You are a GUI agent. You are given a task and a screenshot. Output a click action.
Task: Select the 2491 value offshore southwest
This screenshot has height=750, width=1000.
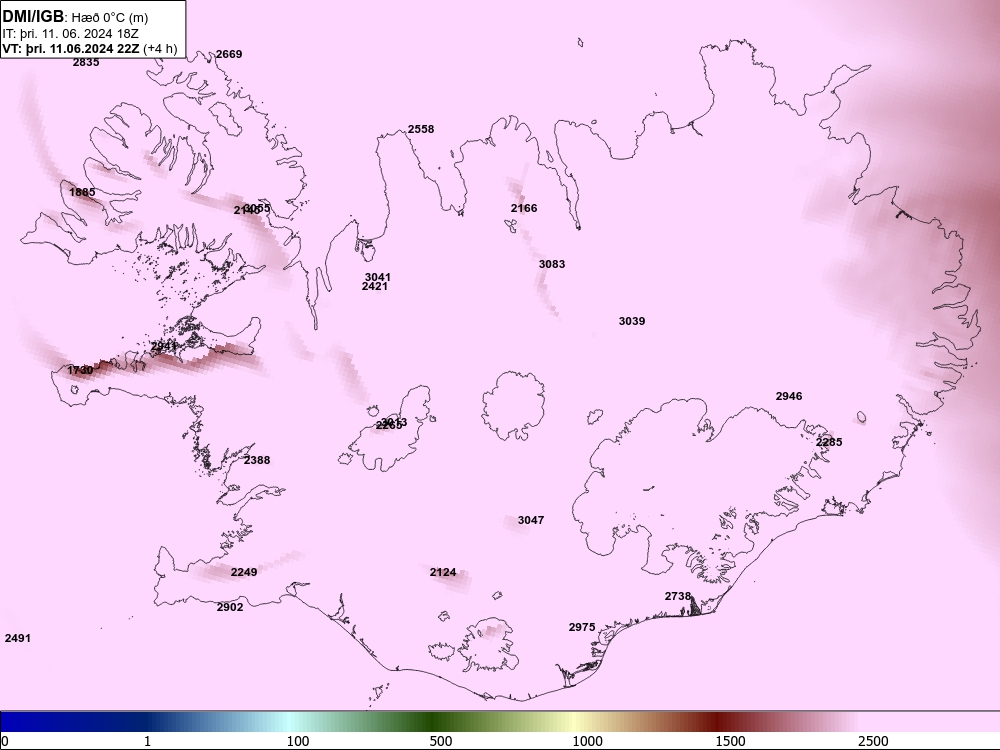coord(17,638)
